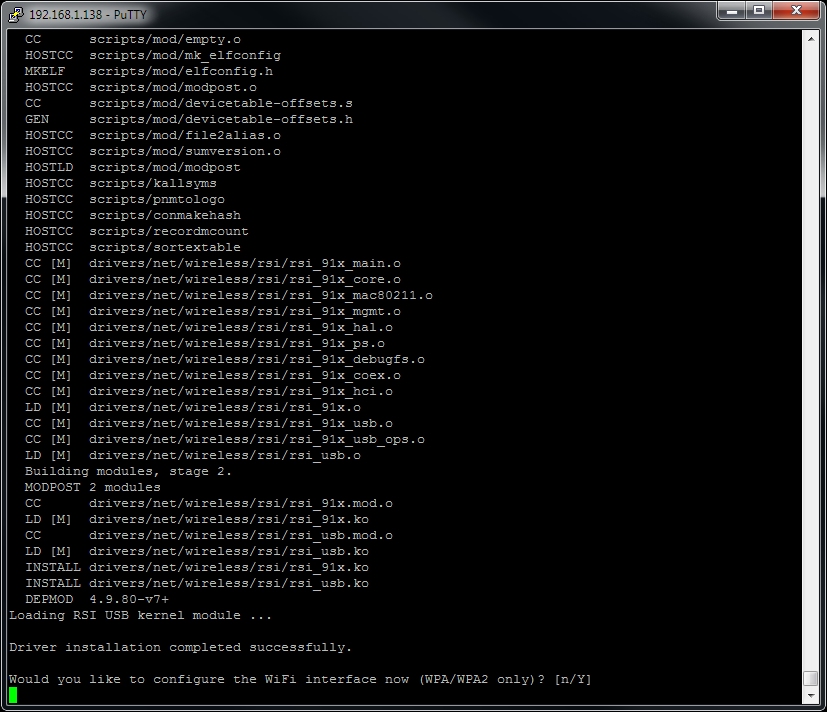The height and width of the screenshot is (712, 827).
Task: Click the LD line ending 'rsi_91x.o'
Action: 193,407
